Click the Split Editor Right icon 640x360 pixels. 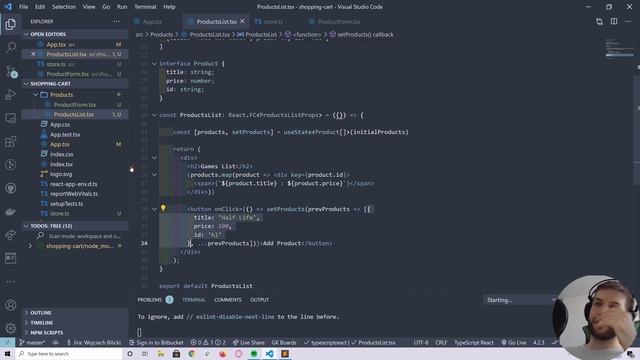click(x=614, y=21)
